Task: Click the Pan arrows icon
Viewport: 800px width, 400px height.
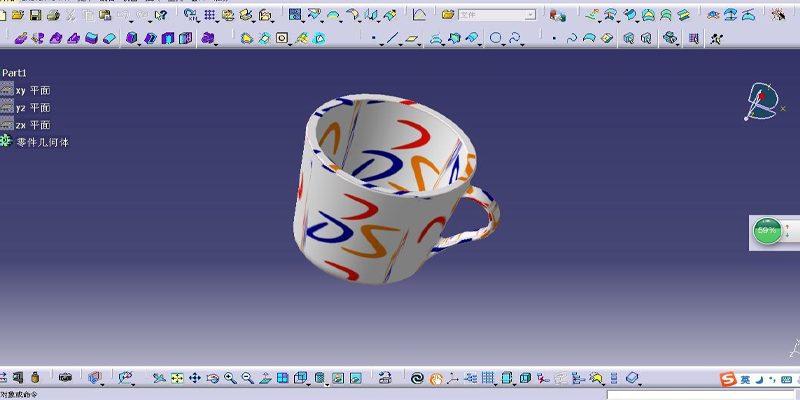Action: [195, 378]
